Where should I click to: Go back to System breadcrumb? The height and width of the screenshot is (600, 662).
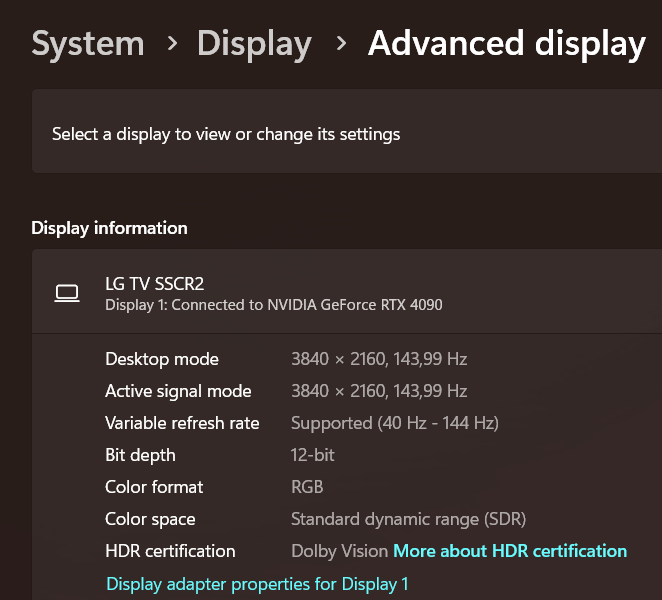point(88,43)
